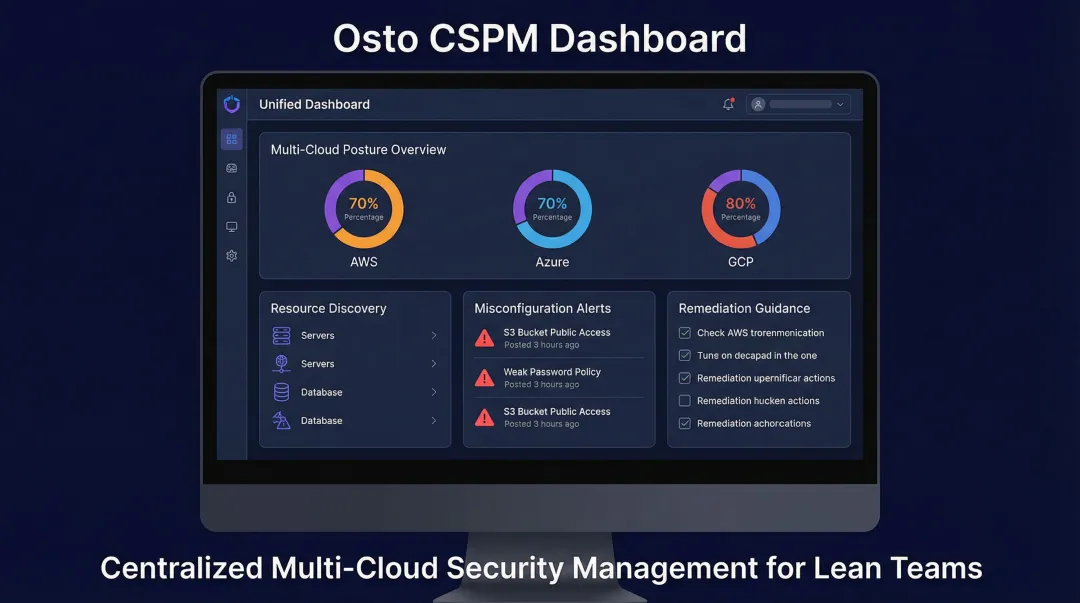The height and width of the screenshot is (603, 1080).
Task: Click the Osto shield logo in sidebar
Action: (x=231, y=104)
